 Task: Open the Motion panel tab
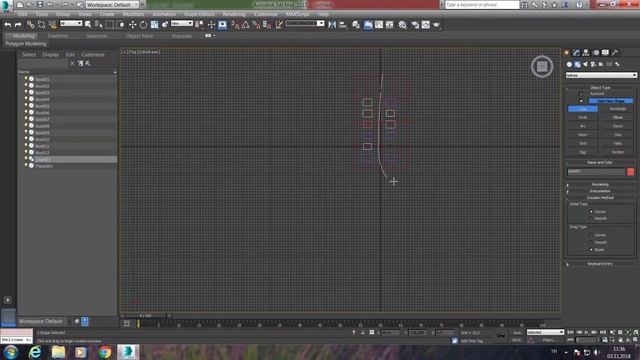(596, 53)
